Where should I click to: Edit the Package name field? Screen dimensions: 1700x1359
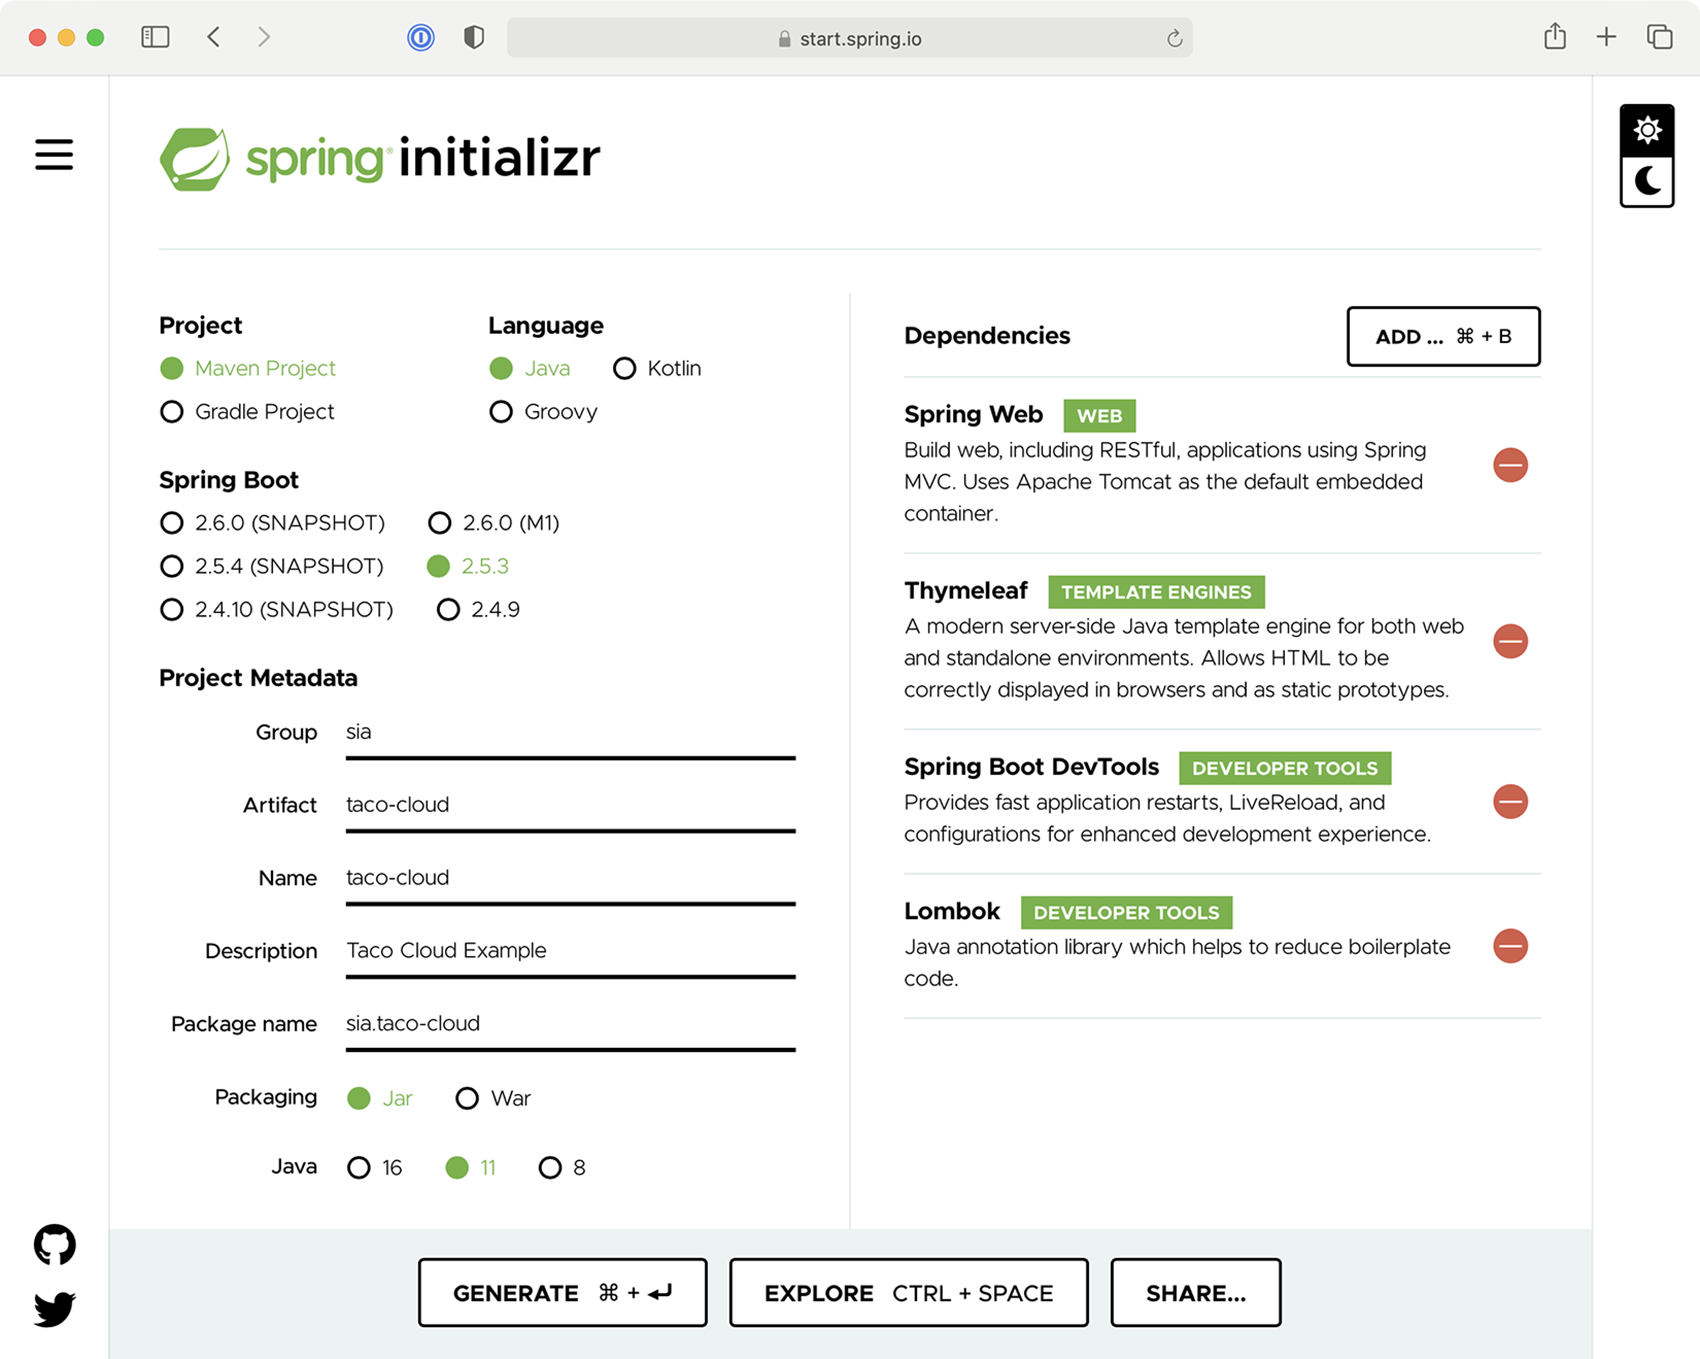click(570, 1026)
